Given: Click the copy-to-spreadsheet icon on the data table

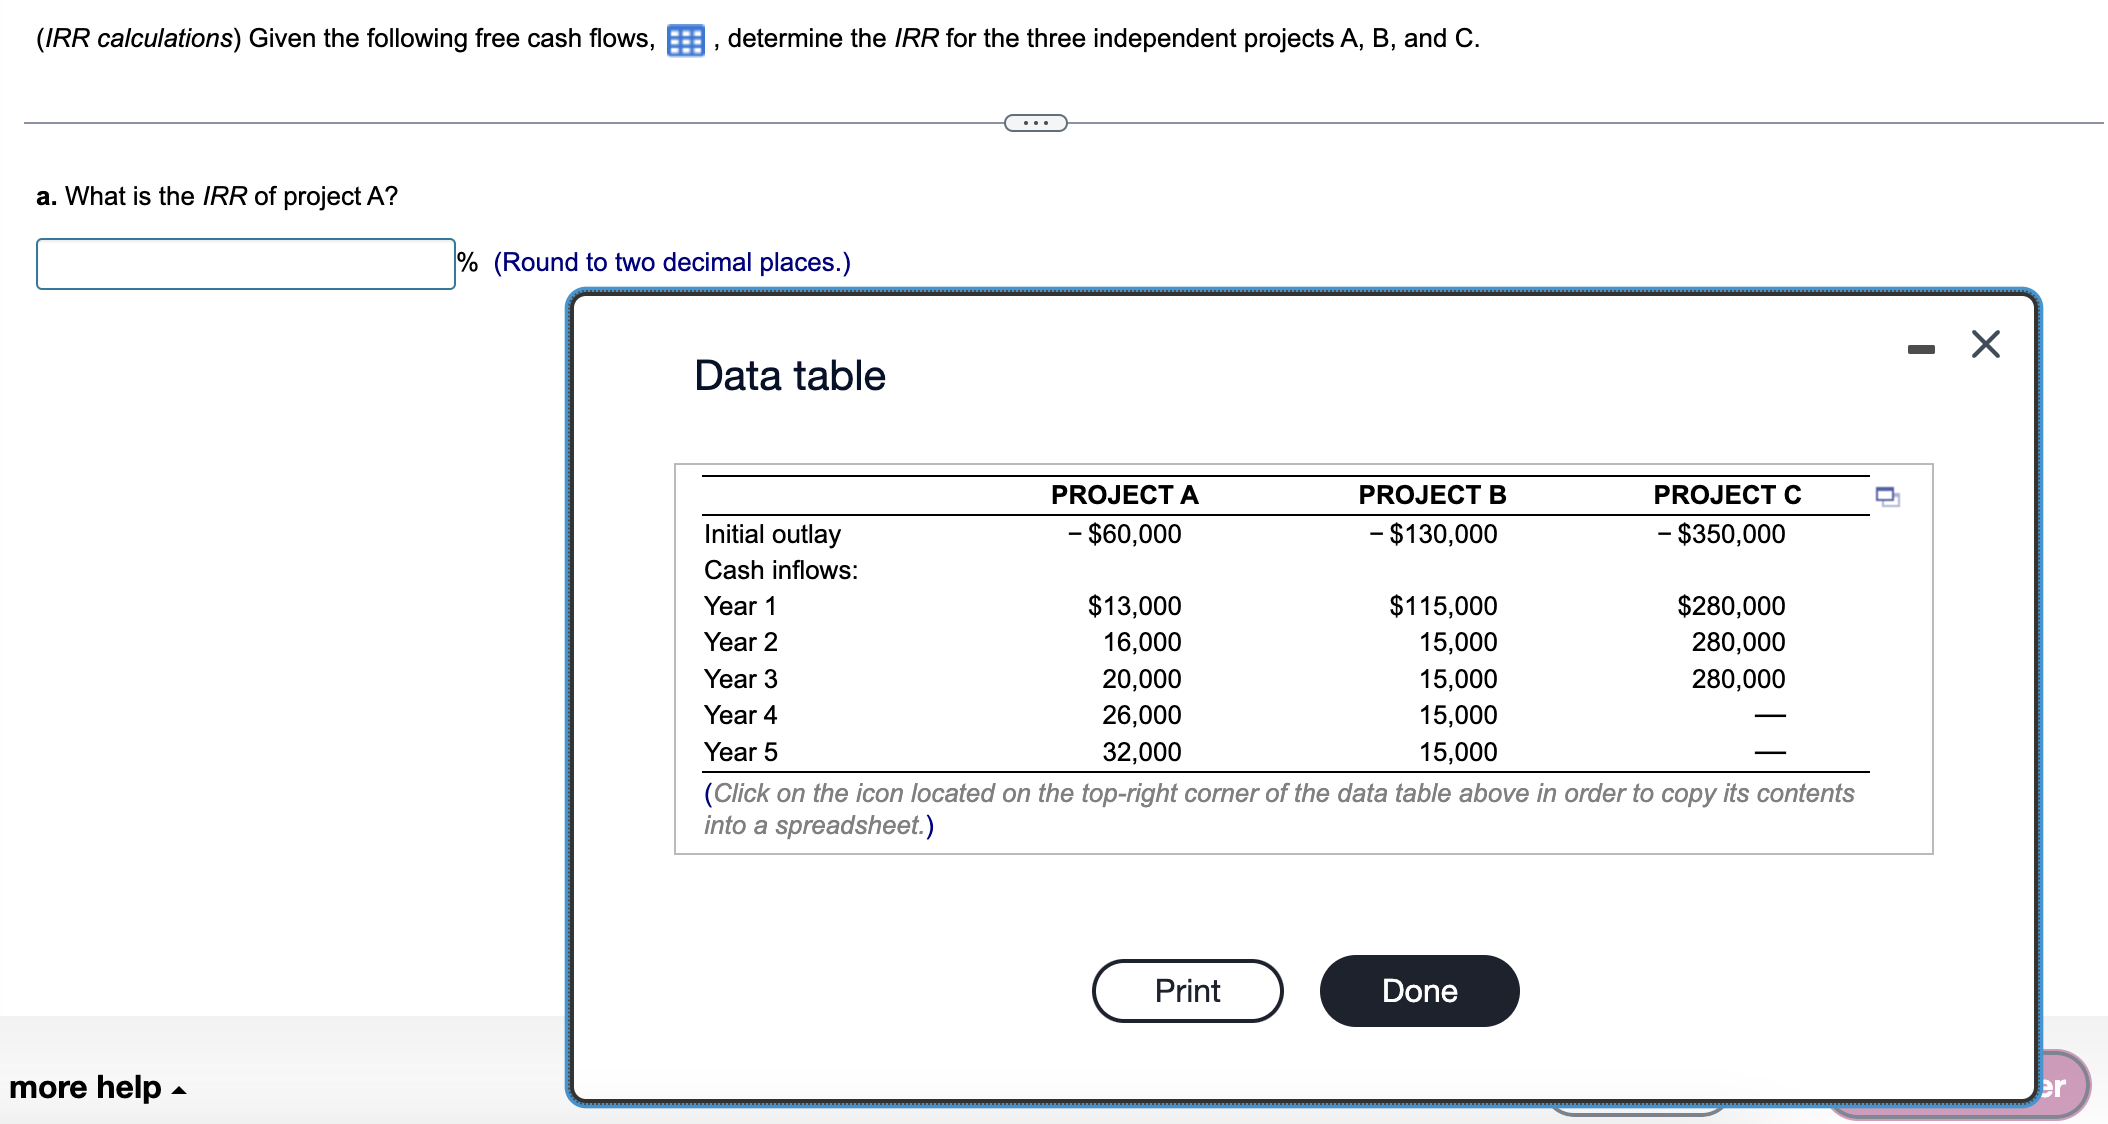Looking at the screenshot, I should pos(1886,495).
